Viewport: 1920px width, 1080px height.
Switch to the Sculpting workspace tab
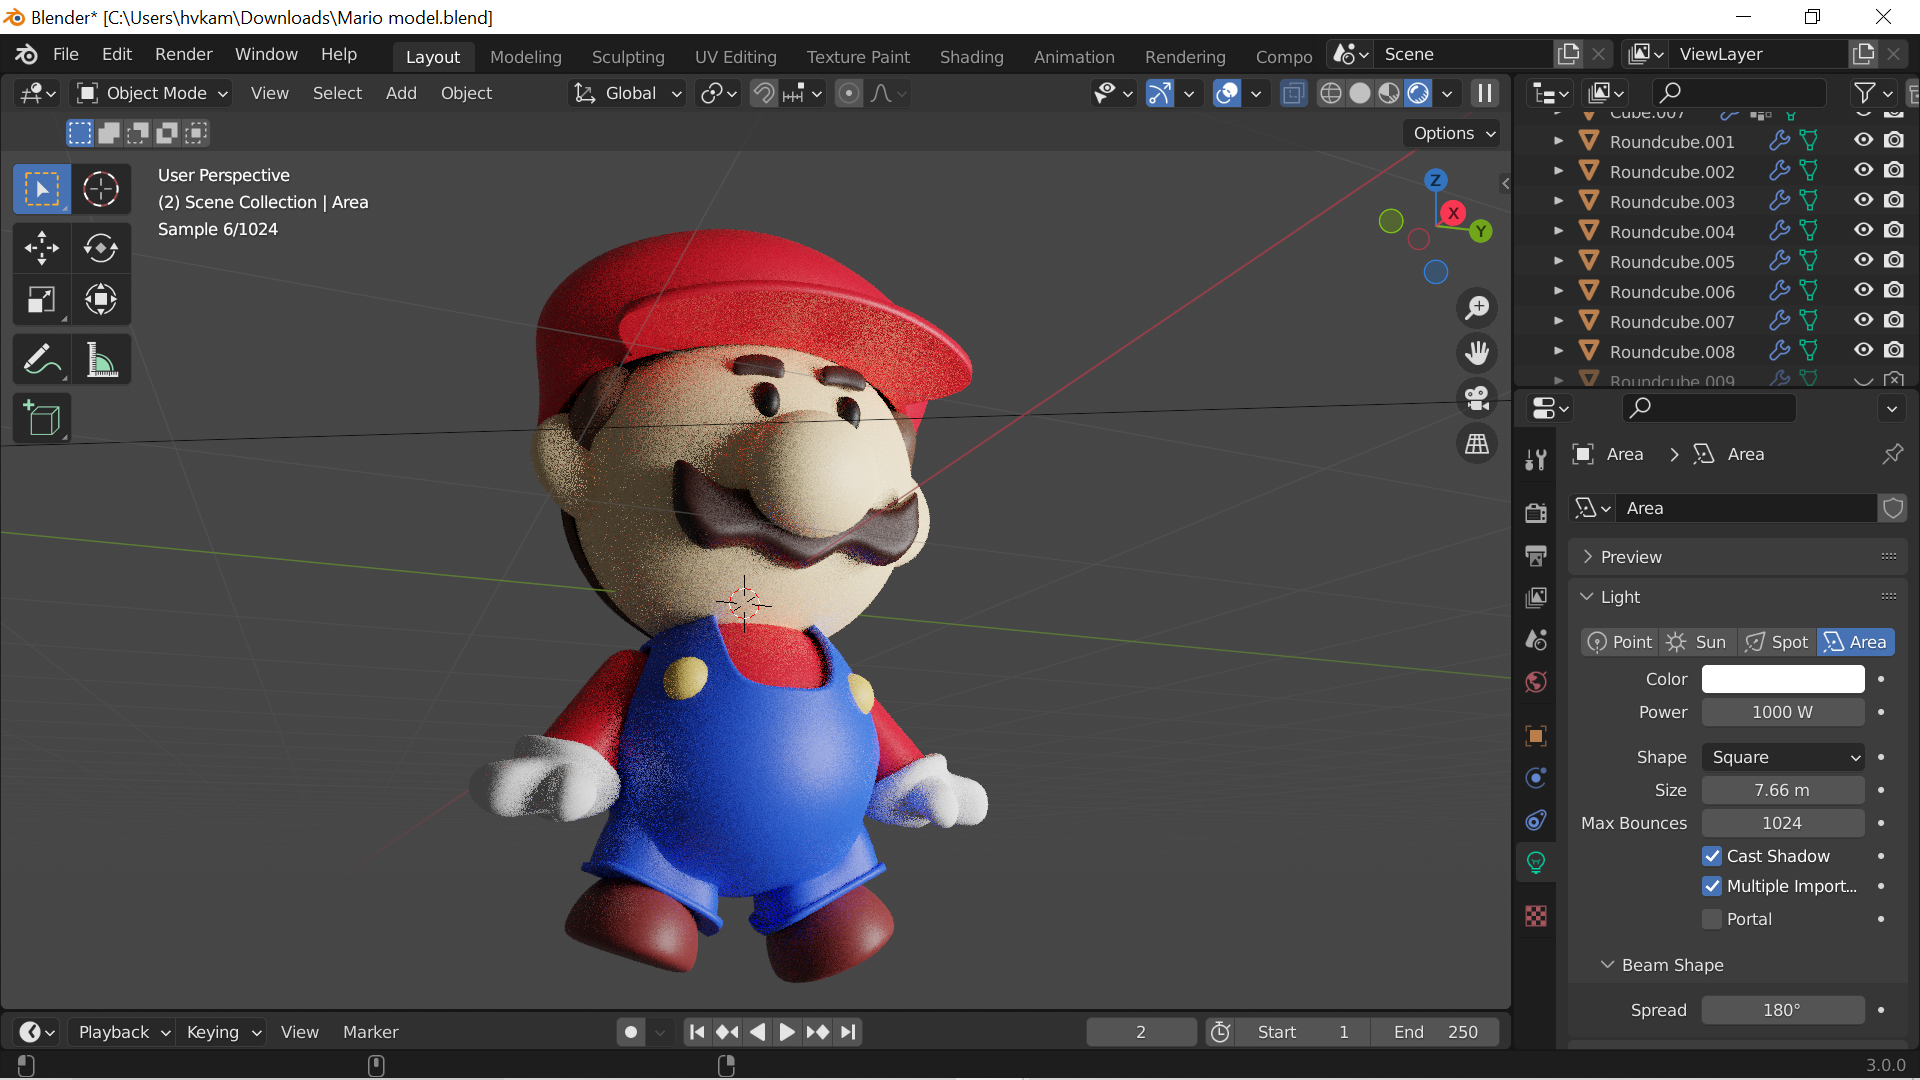pos(627,57)
